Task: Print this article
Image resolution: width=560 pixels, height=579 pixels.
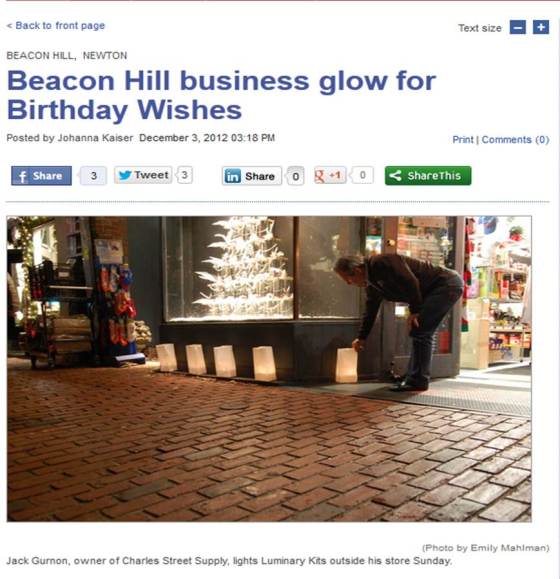Action: 463,140
